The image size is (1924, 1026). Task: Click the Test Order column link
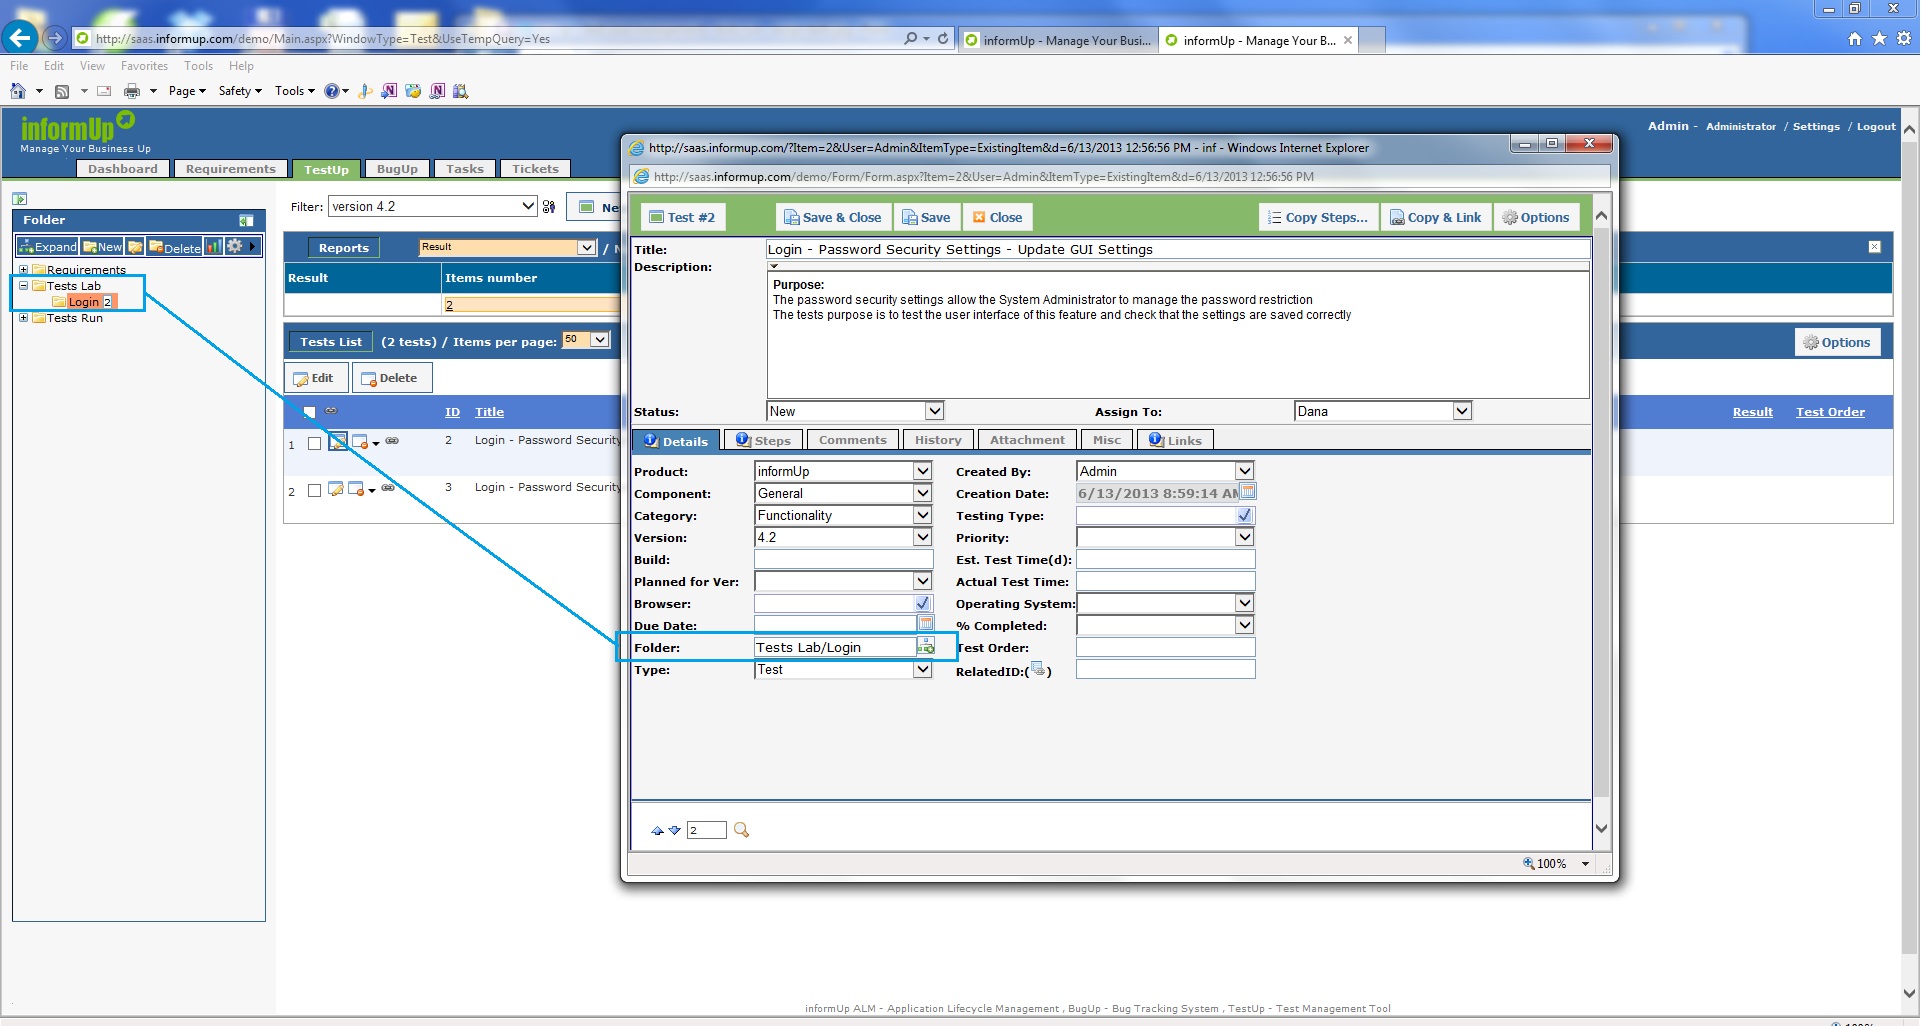coord(1830,412)
